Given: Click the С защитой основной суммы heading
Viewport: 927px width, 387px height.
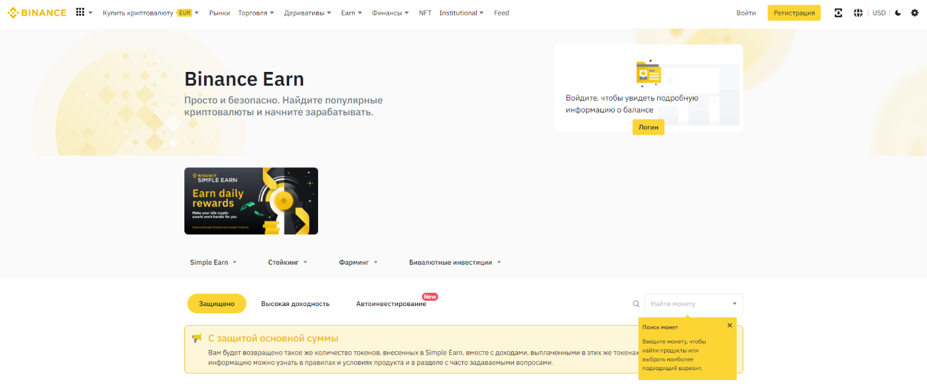Looking at the screenshot, I should (273, 339).
